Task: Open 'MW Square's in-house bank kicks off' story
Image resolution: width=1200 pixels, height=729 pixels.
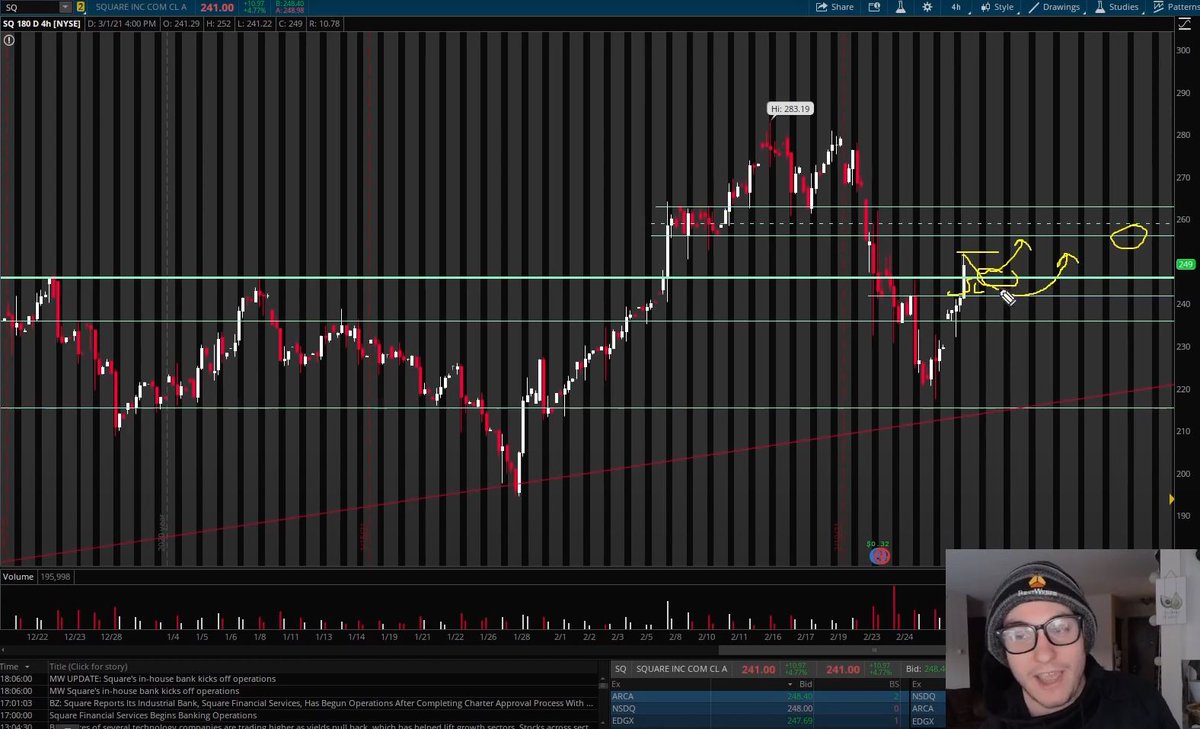Action: 144,691
